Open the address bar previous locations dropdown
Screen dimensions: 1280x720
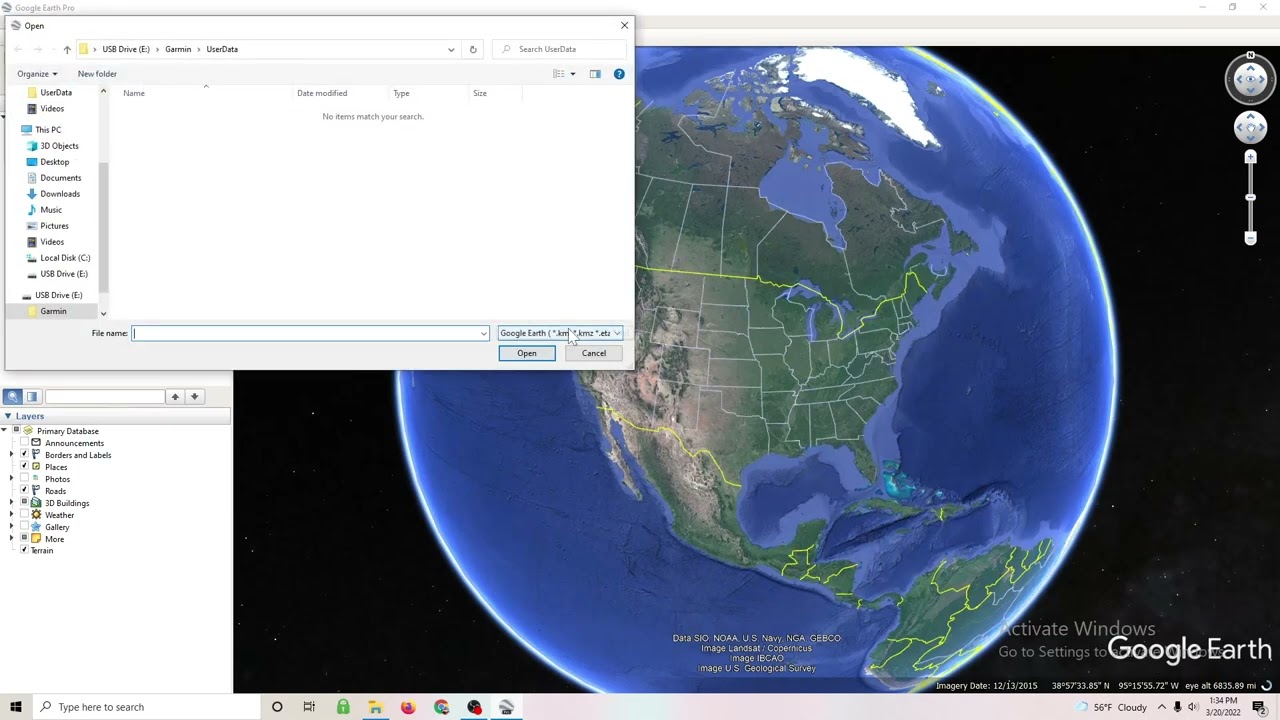tap(451, 49)
